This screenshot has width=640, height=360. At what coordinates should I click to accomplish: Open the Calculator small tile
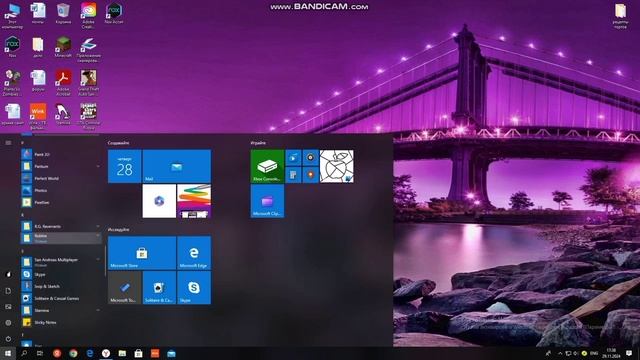293,175
